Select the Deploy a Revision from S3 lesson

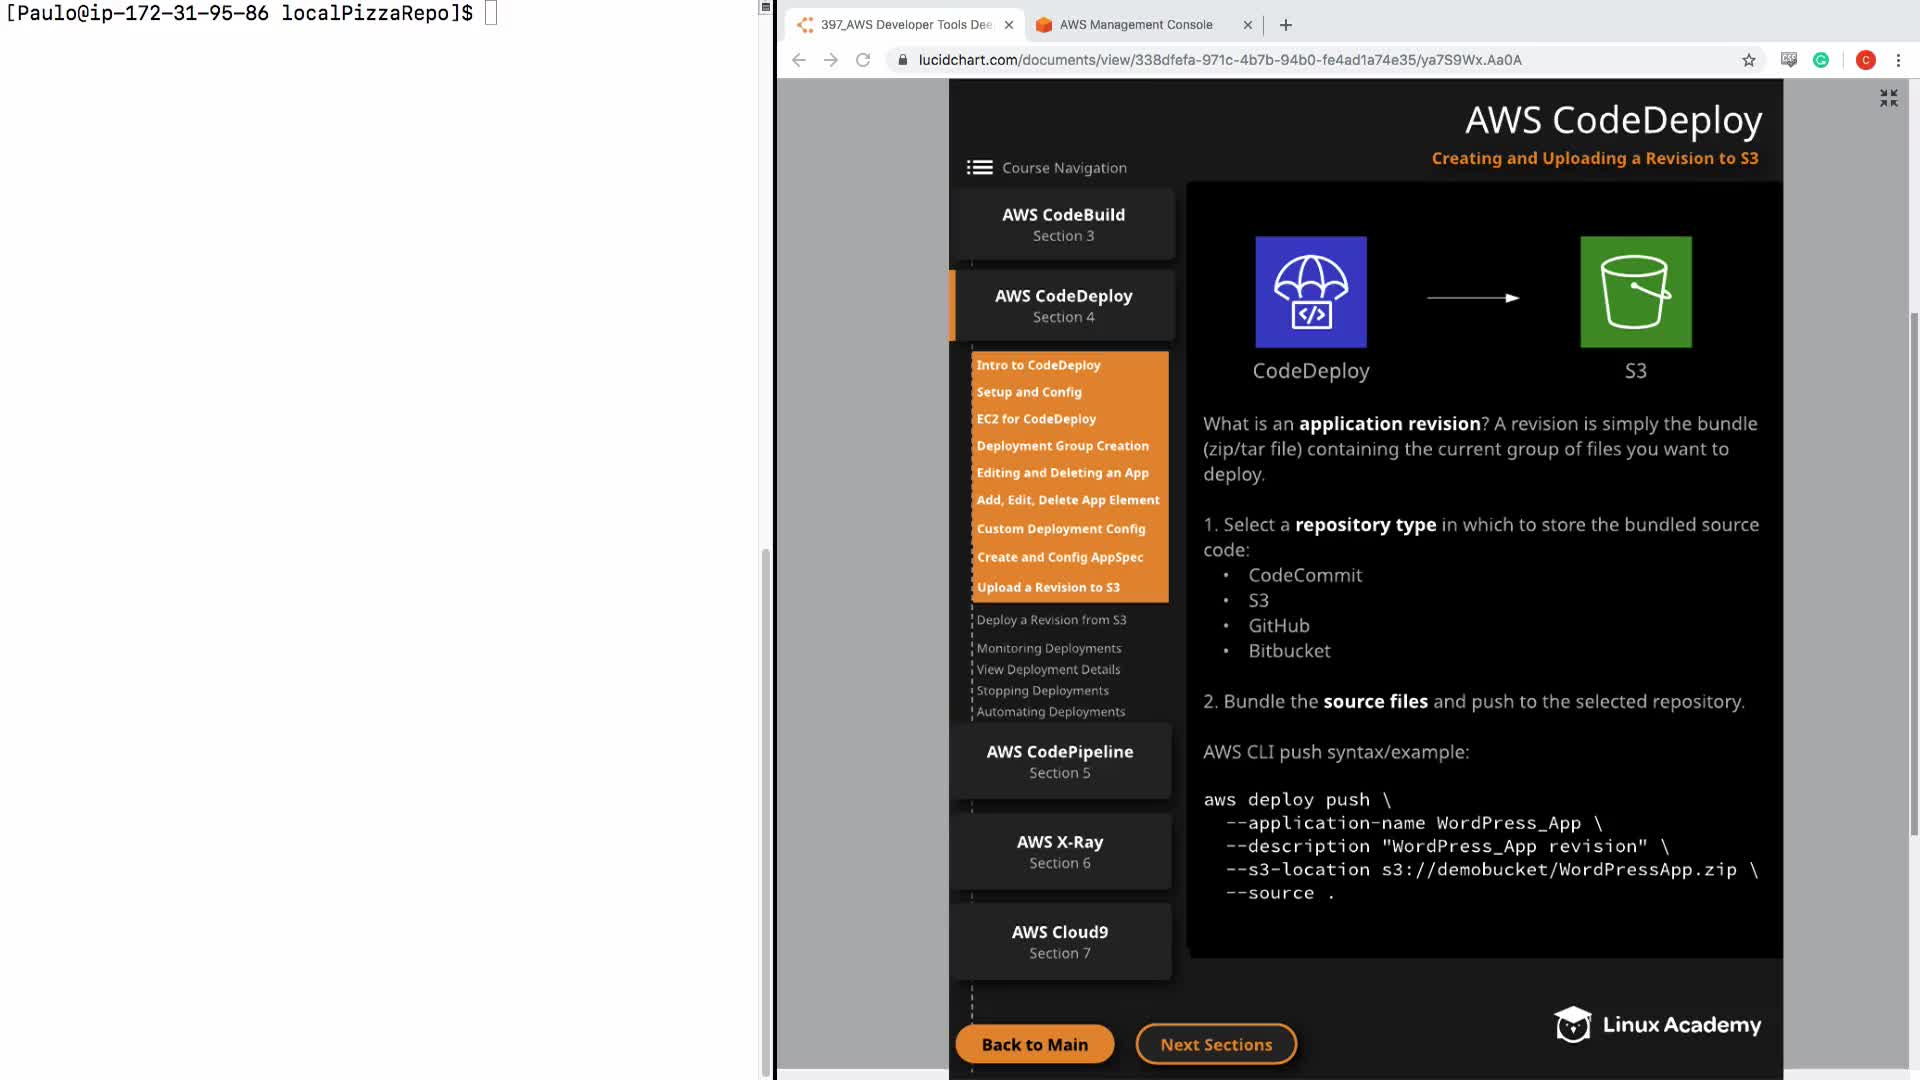(1051, 620)
